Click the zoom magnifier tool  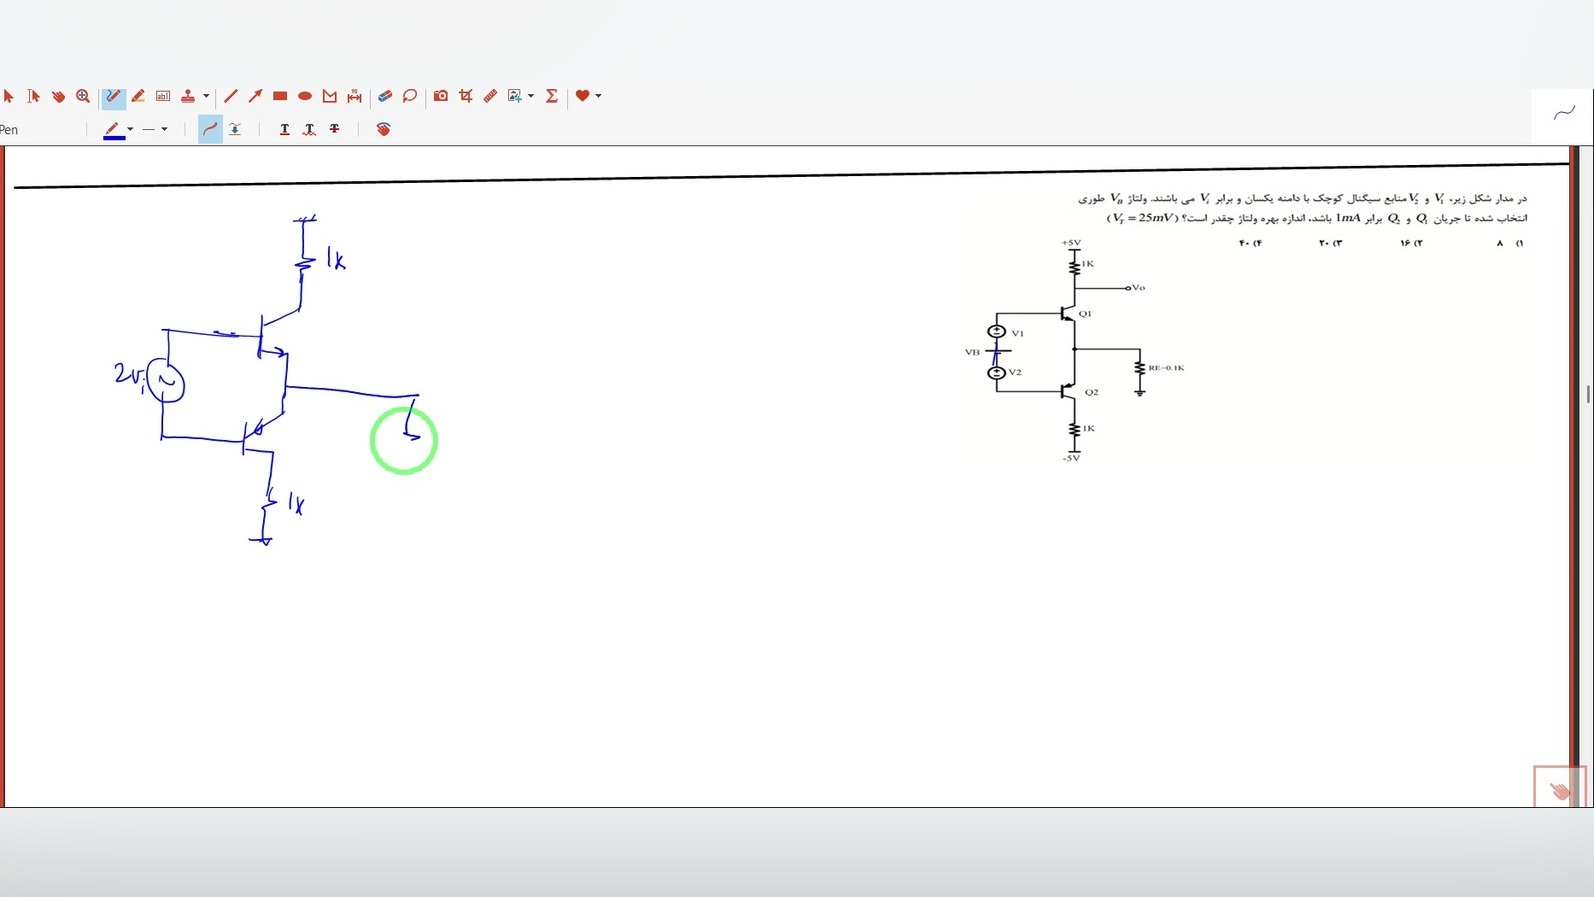tap(83, 96)
